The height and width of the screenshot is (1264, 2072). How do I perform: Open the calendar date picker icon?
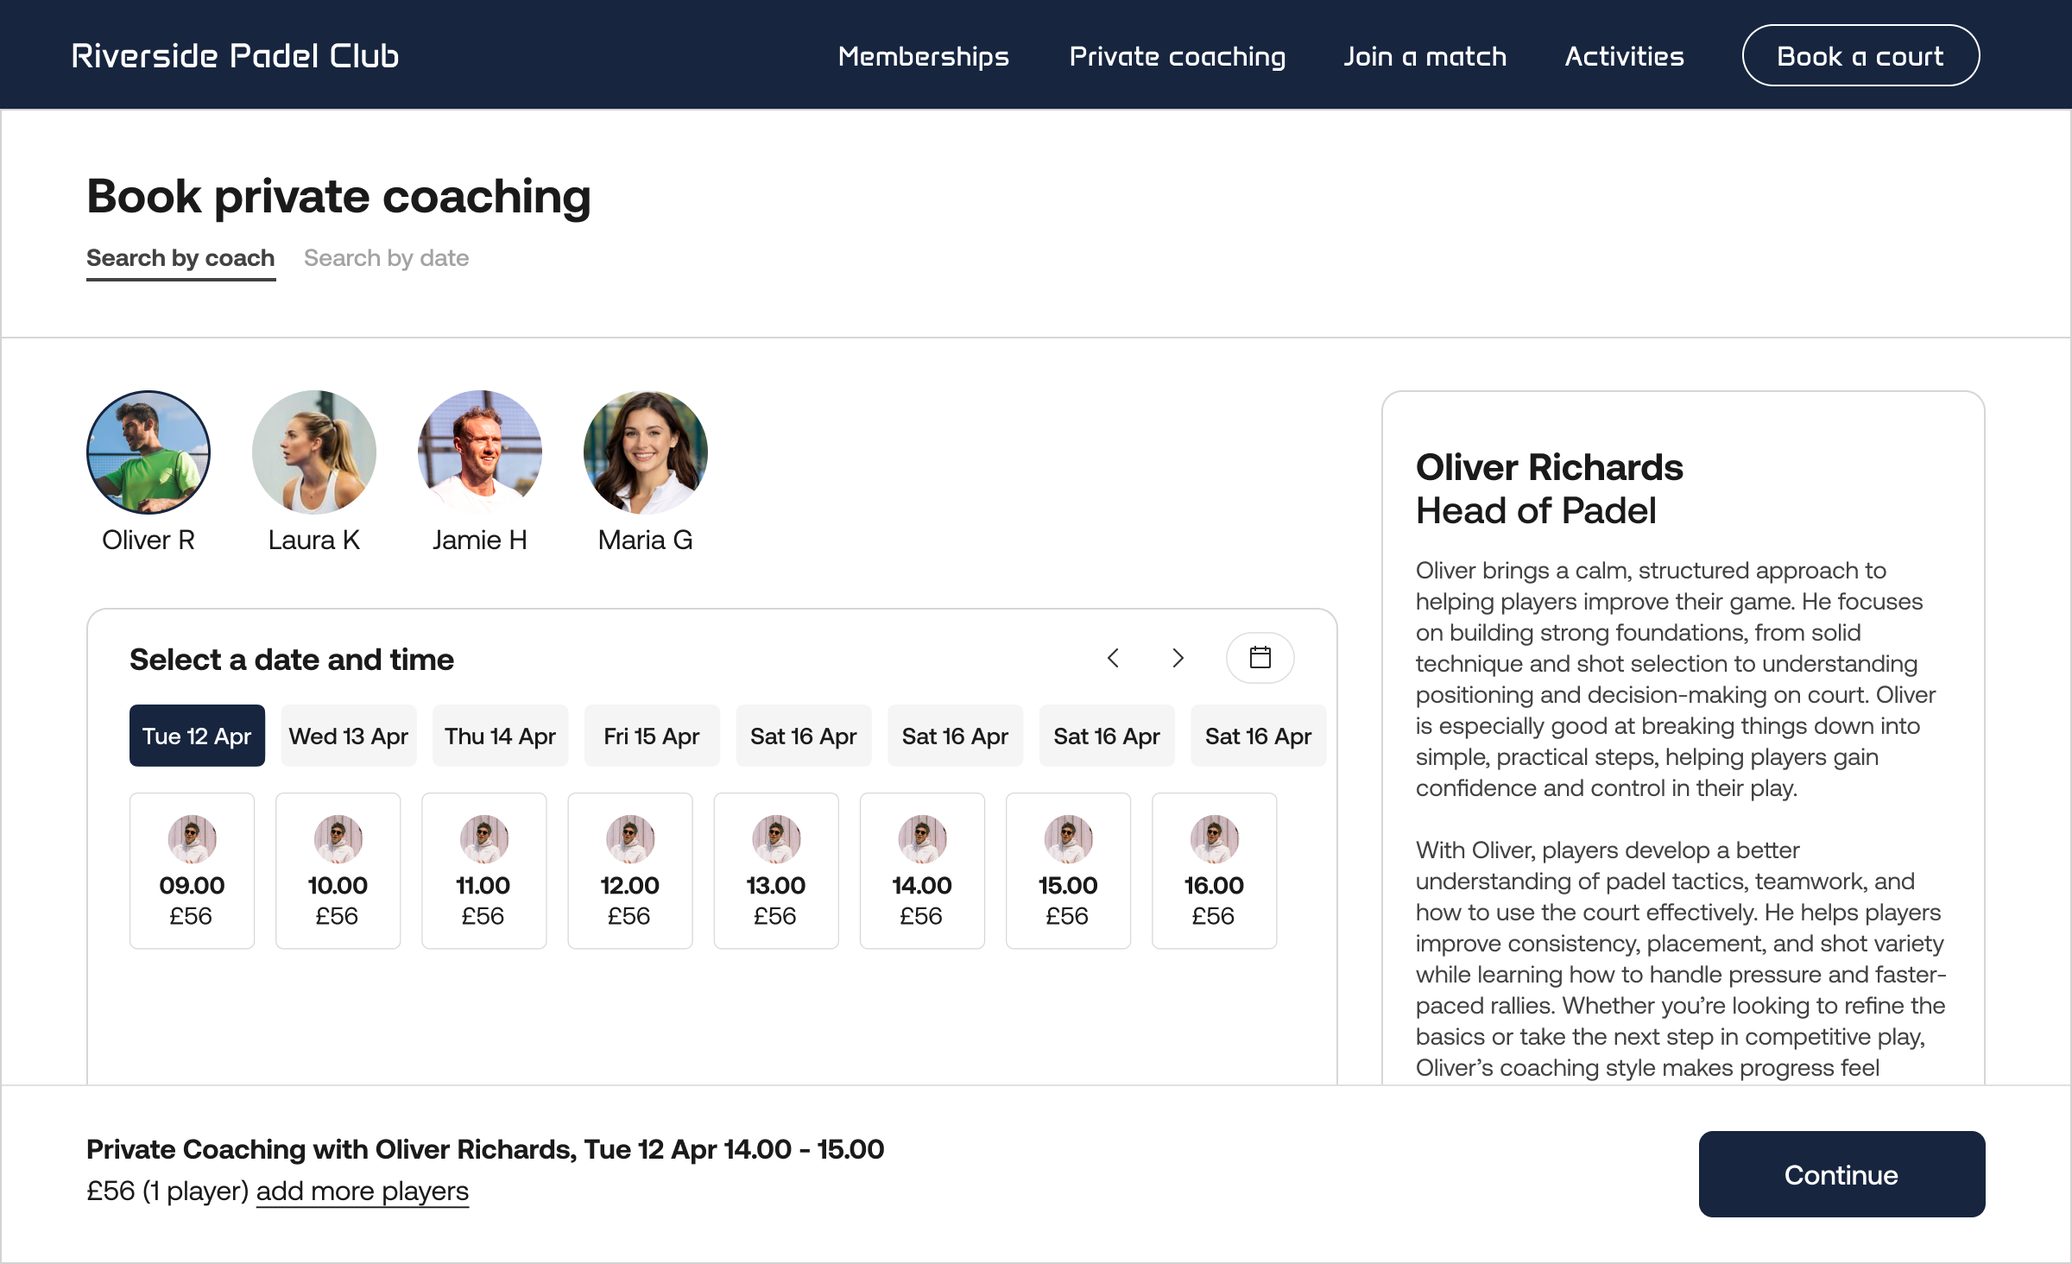[x=1260, y=658]
